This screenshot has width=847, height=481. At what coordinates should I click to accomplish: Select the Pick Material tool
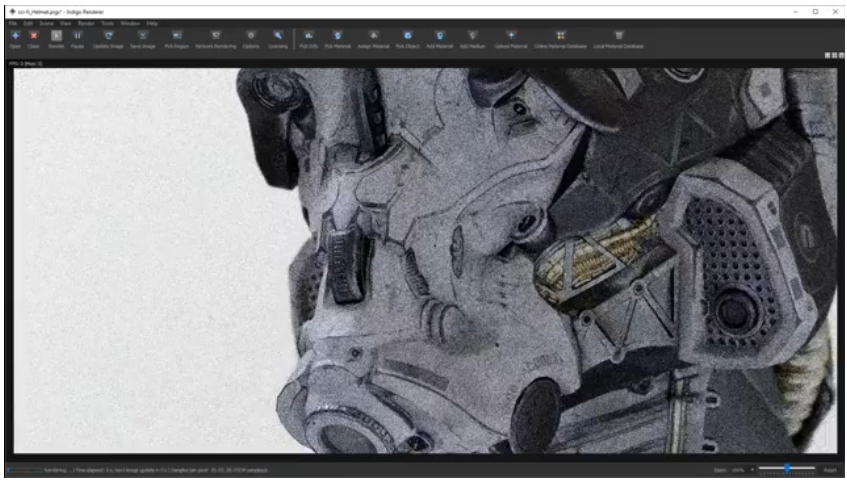[x=337, y=37]
